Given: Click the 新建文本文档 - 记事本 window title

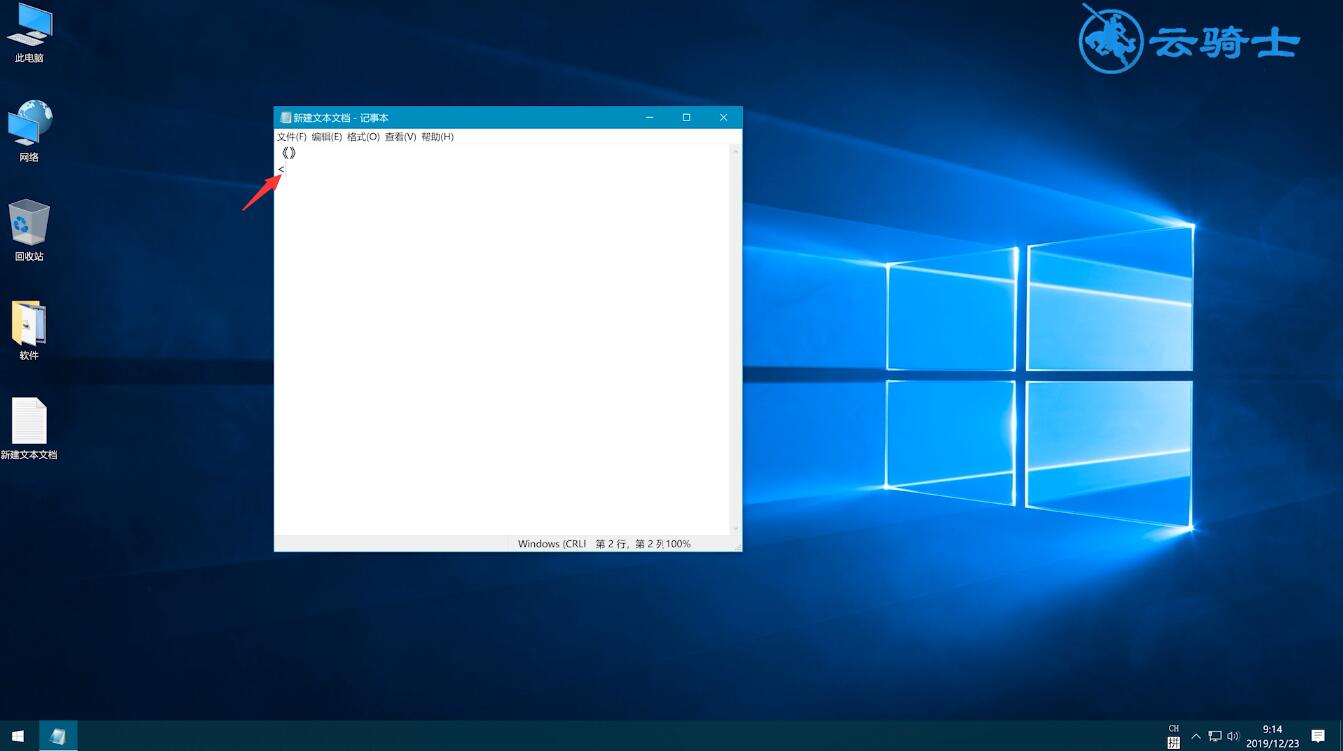Looking at the screenshot, I should 341,118.
